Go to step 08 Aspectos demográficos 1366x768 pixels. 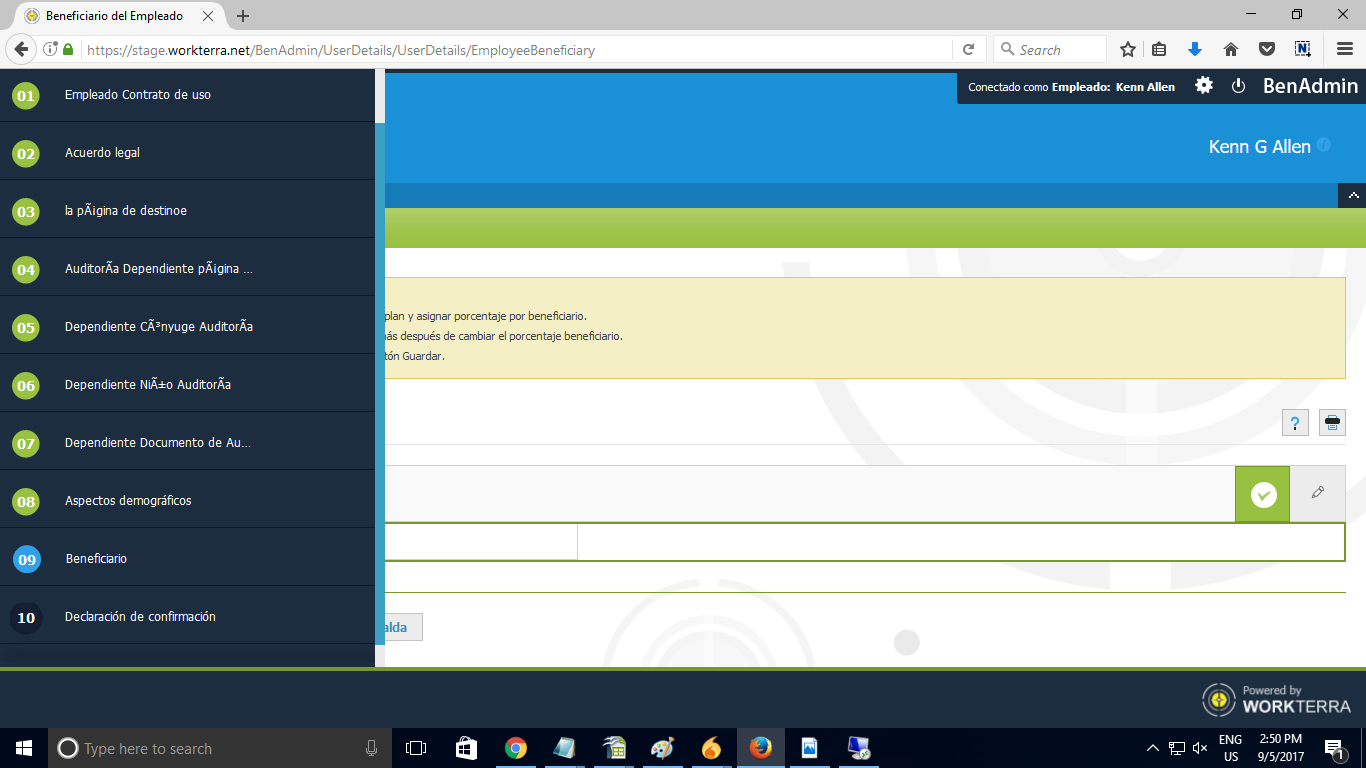[187, 501]
